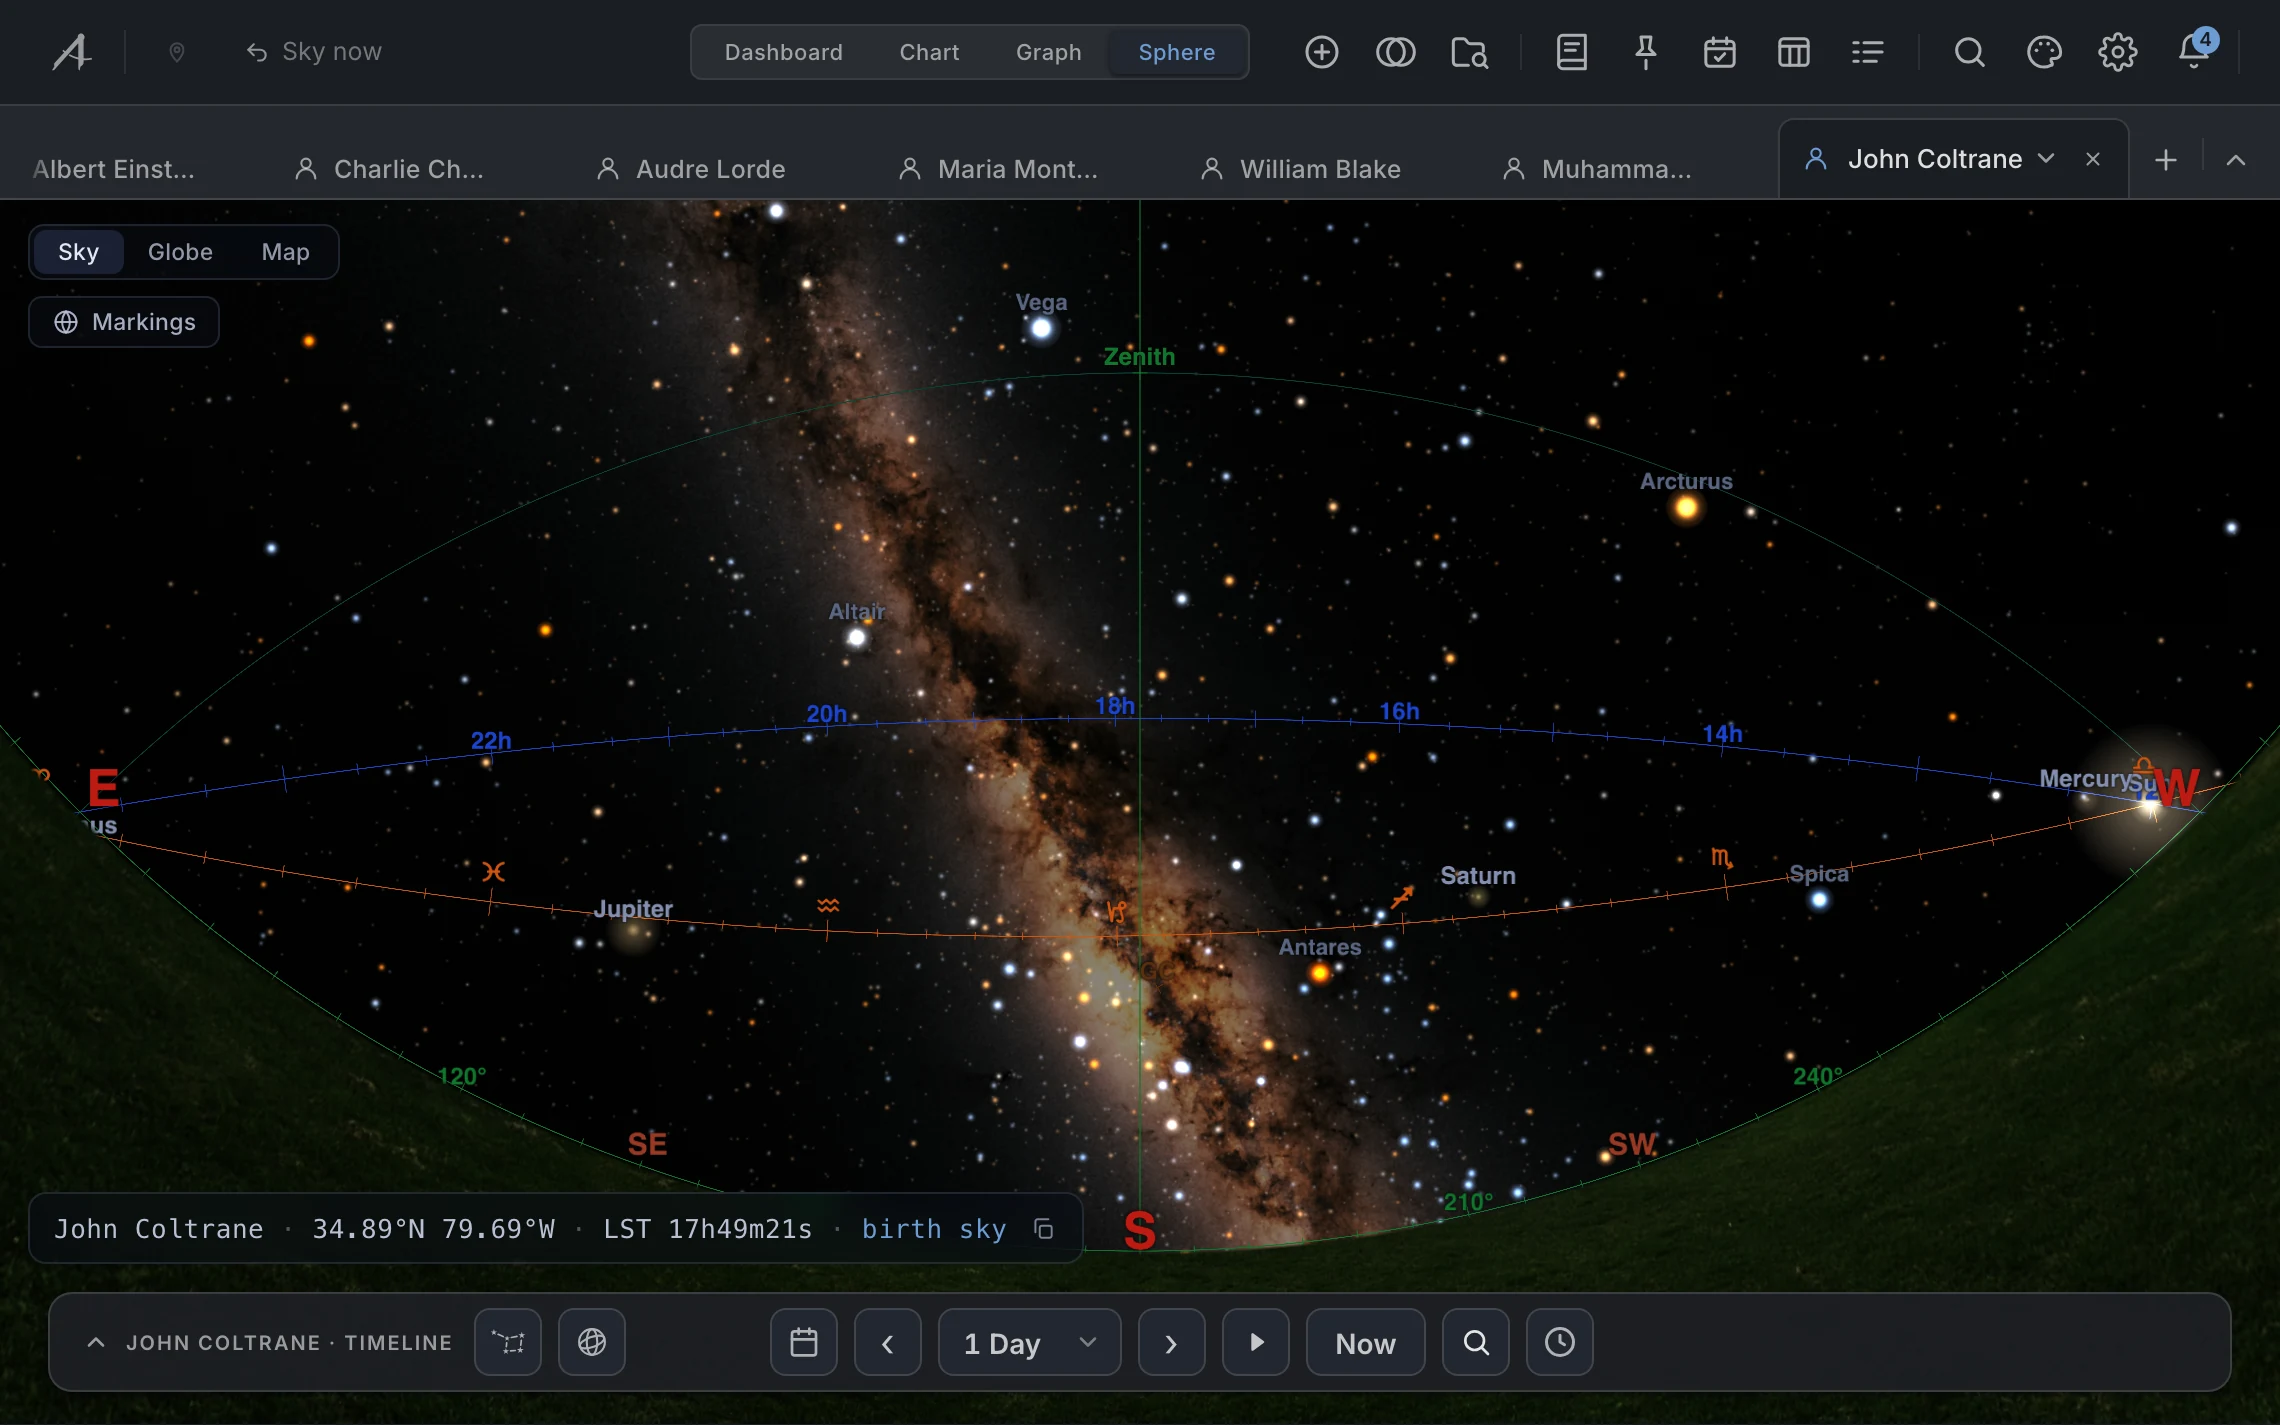
Task: Click the pin icon in top toolbar
Action: tap(1645, 52)
